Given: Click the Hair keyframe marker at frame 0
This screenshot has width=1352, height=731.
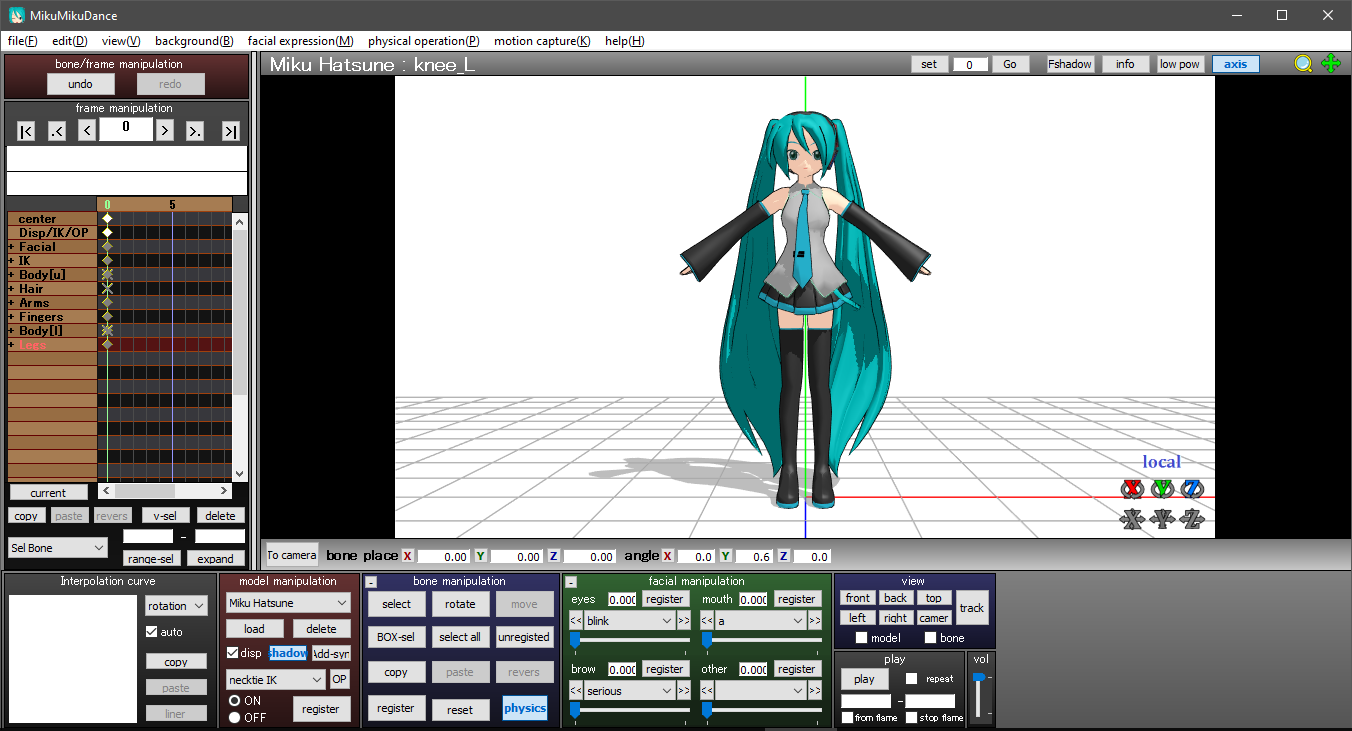Looking at the screenshot, I should point(107,288).
